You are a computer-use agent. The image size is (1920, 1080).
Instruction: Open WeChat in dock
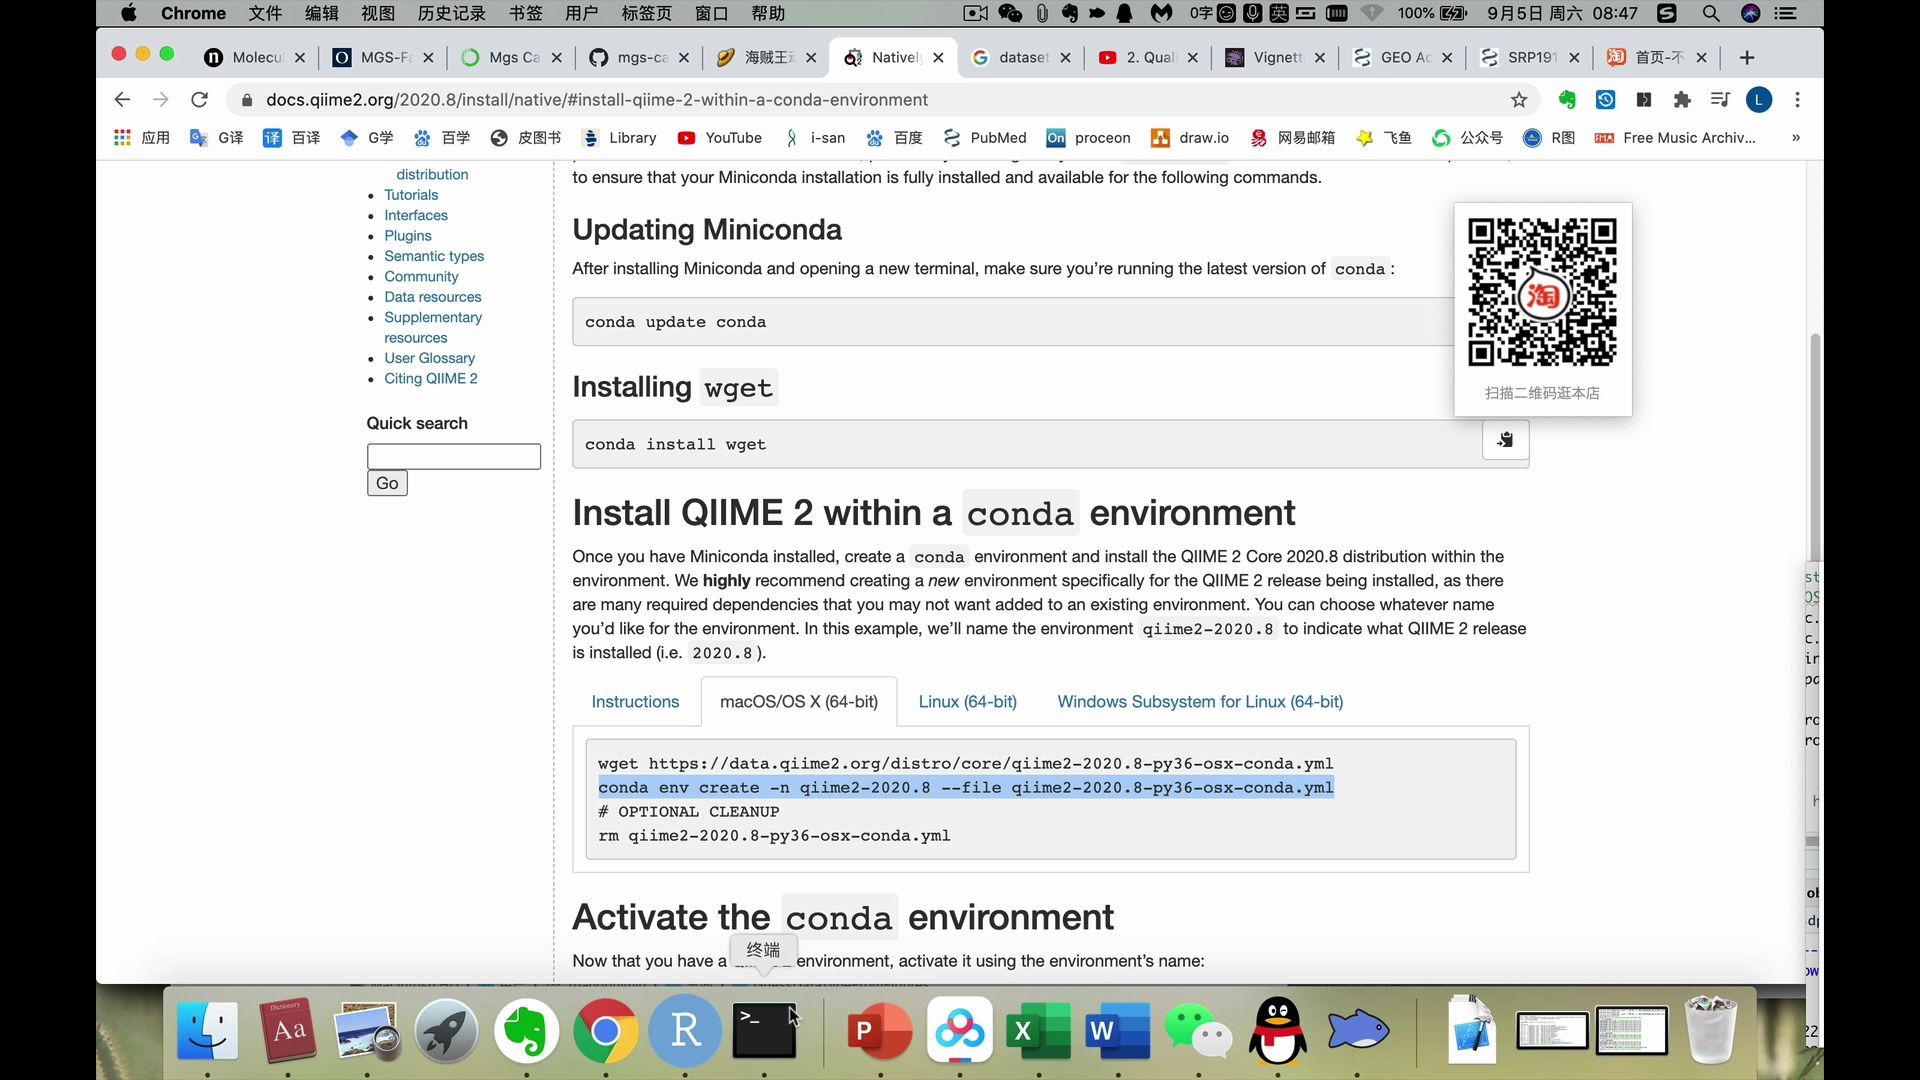1198,1031
